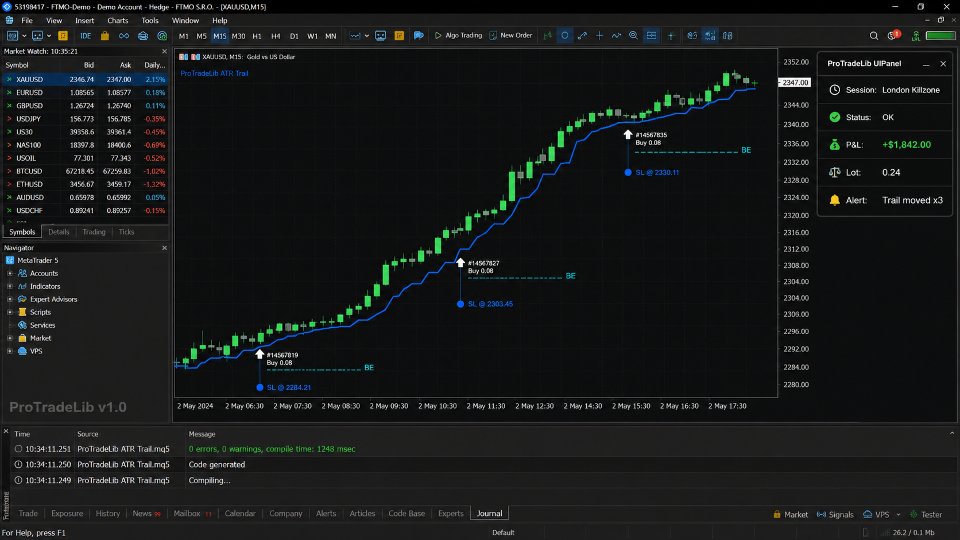
Task: Click the New Order button
Action: [511, 36]
